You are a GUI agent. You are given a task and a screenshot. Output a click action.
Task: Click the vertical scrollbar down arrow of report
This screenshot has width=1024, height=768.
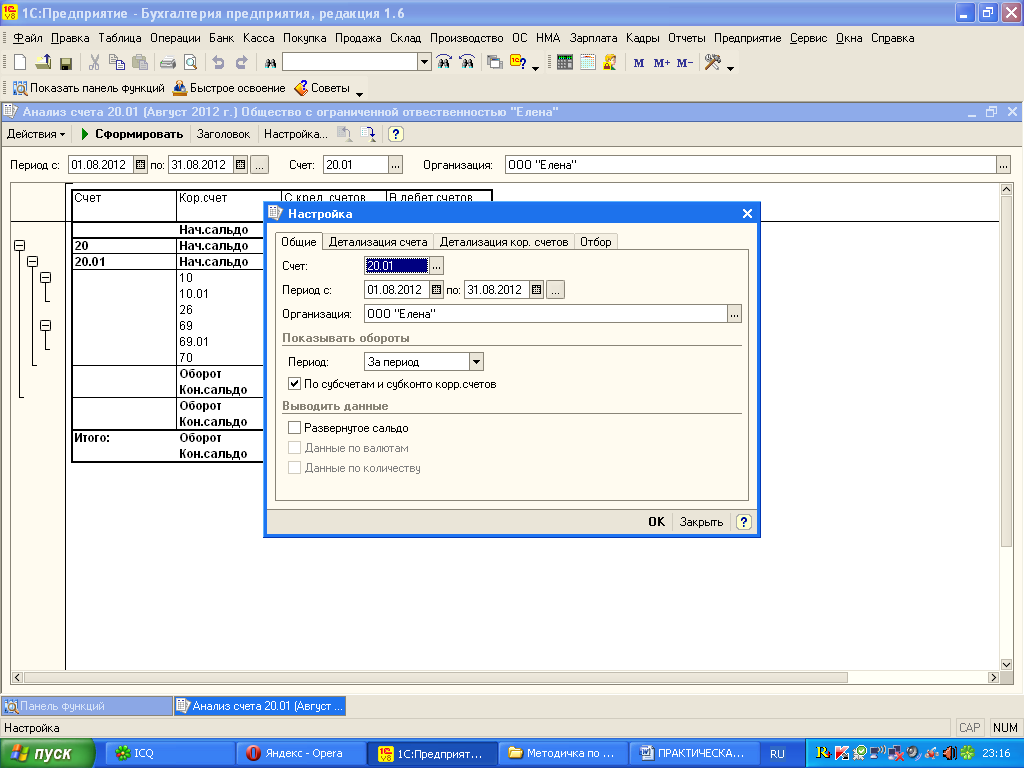(x=1006, y=664)
